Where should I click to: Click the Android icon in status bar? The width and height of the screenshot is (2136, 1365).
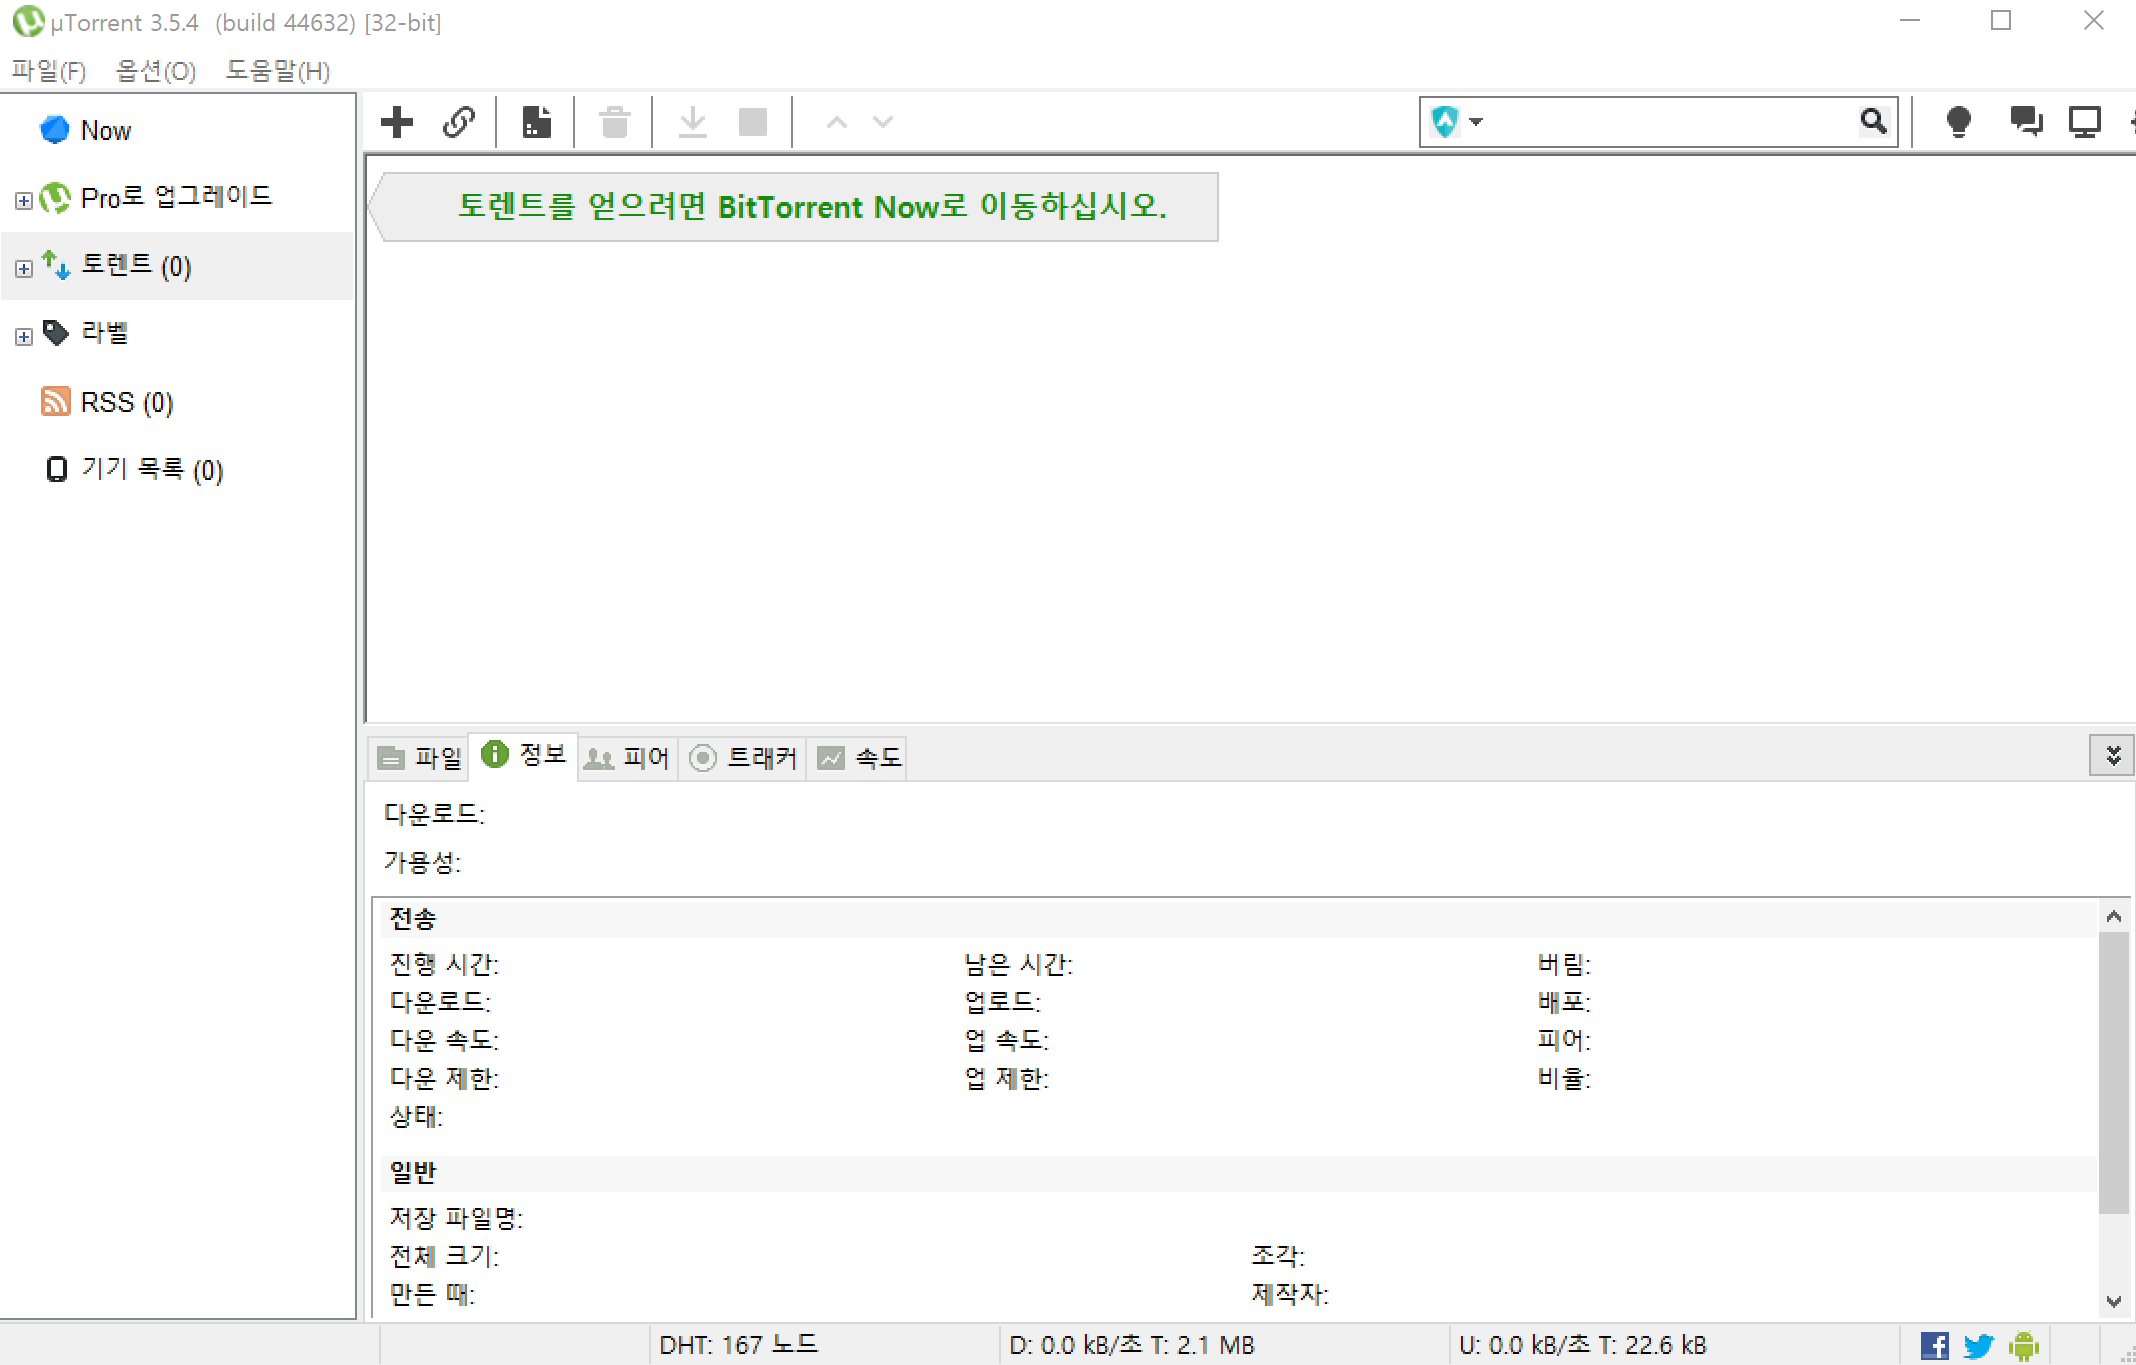click(2024, 1346)
